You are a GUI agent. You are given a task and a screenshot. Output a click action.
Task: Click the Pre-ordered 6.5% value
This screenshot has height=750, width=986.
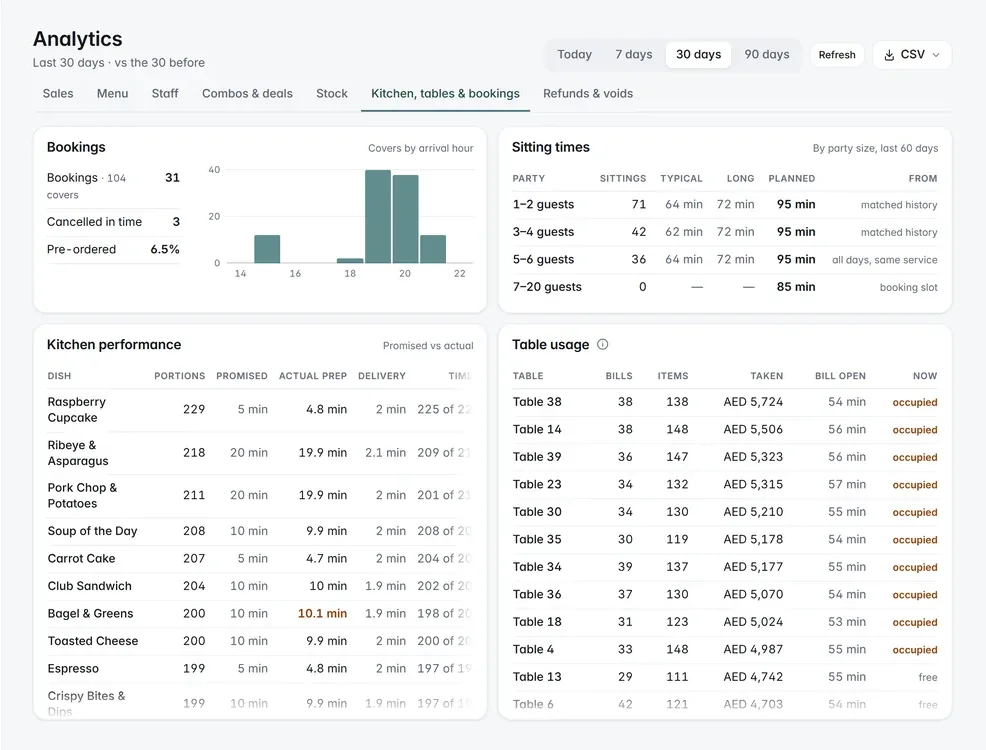(x=165, y=250)
